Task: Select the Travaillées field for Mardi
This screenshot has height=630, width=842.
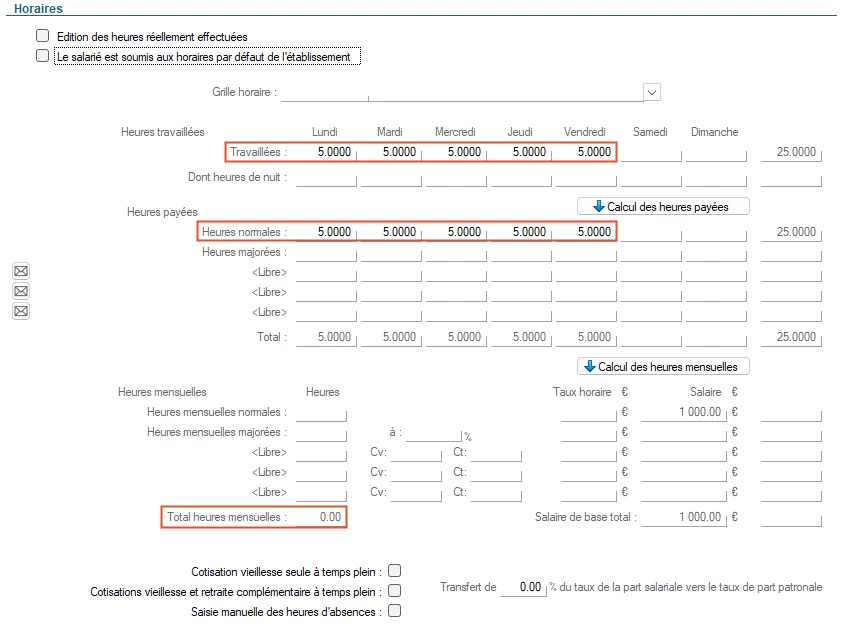Action: click(x=391, y=152)
